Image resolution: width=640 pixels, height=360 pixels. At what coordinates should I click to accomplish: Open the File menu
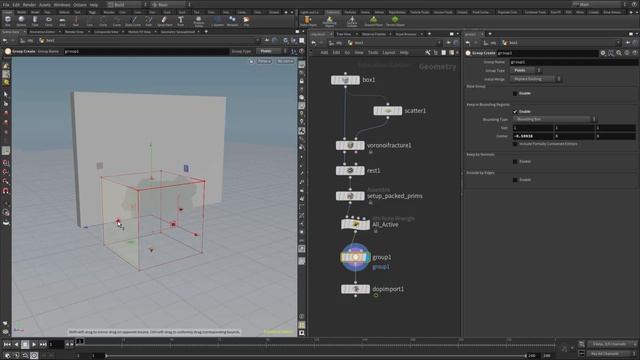pyautogui.click(x=6, y=4)
